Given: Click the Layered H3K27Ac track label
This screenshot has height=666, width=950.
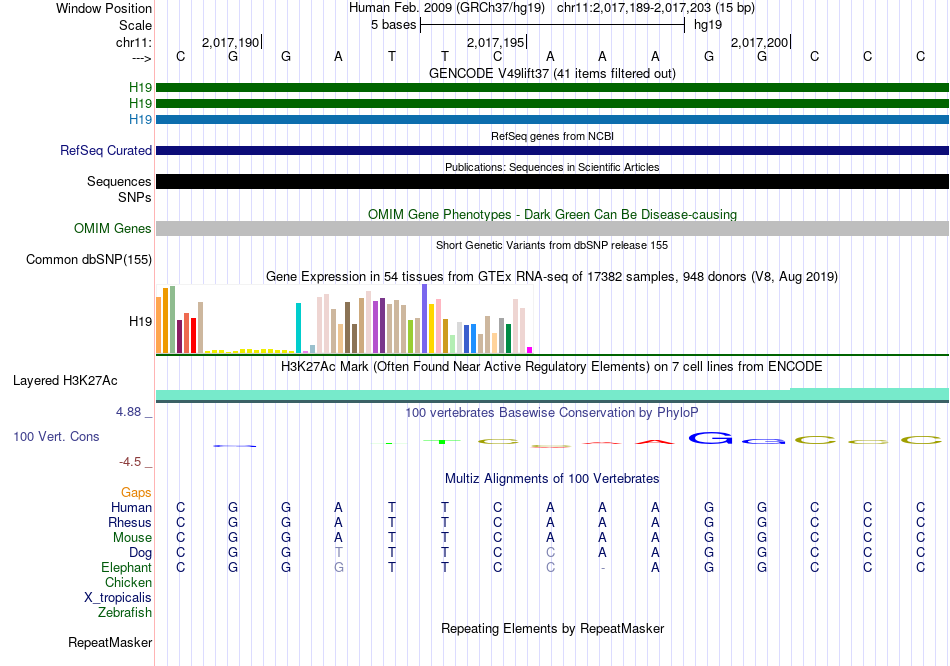Looking at the screenshot, I should point(65,381).
